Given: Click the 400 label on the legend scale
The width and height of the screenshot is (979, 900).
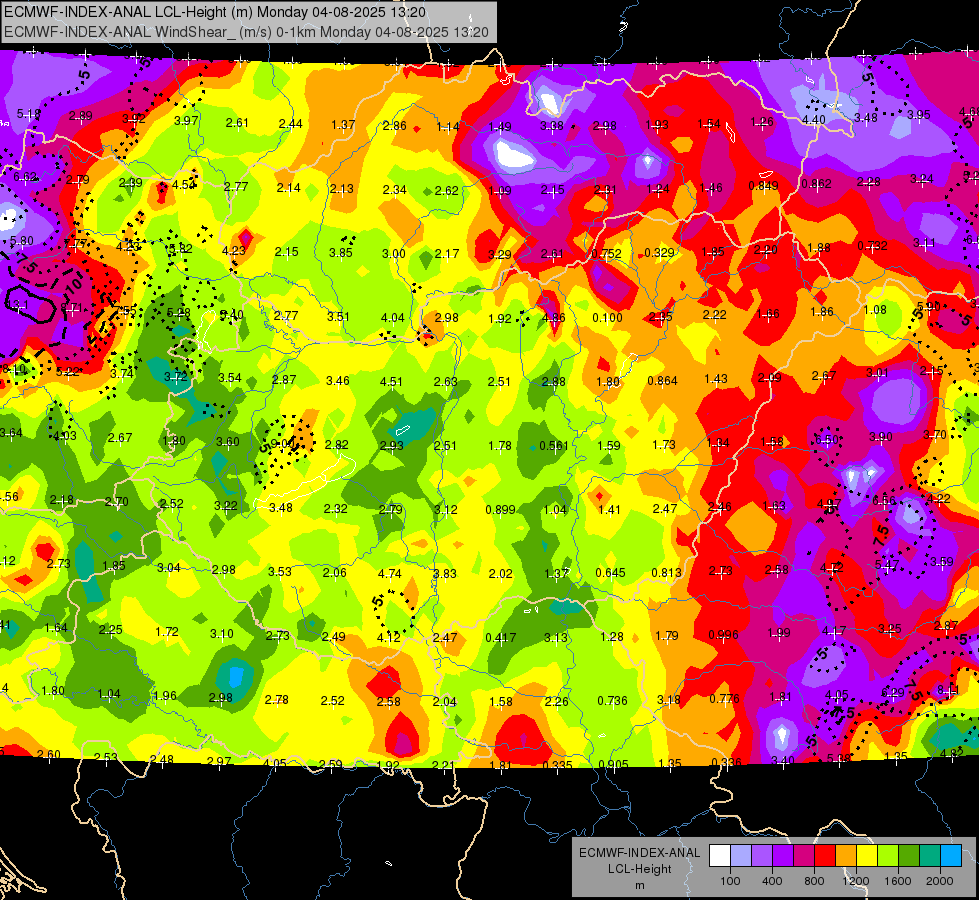Looking at the screenshot, I should click(x=772, y=881).
